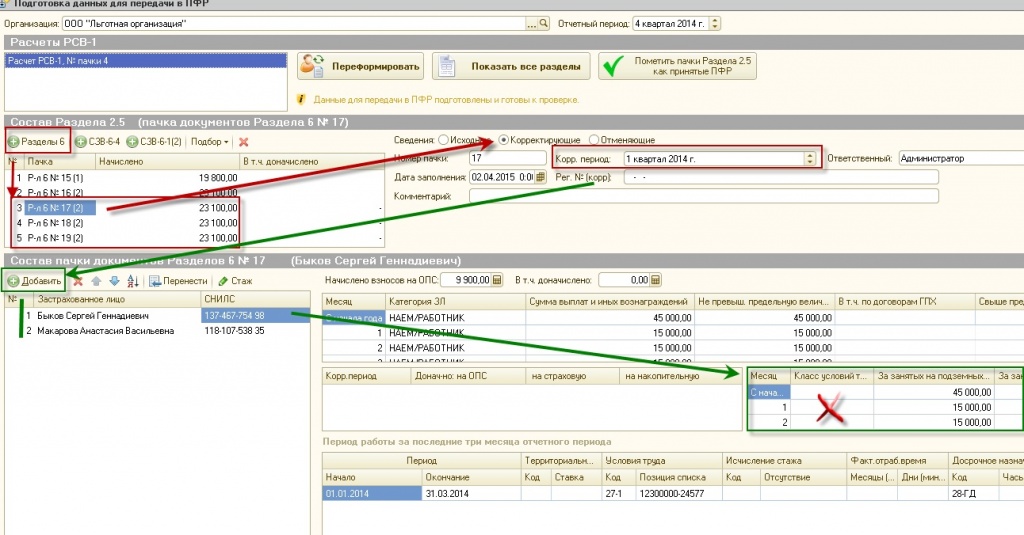1024x535 pixels.
Task: Select pack row Р-л 6 № 15 (1)
Action: tap(195, 178)
